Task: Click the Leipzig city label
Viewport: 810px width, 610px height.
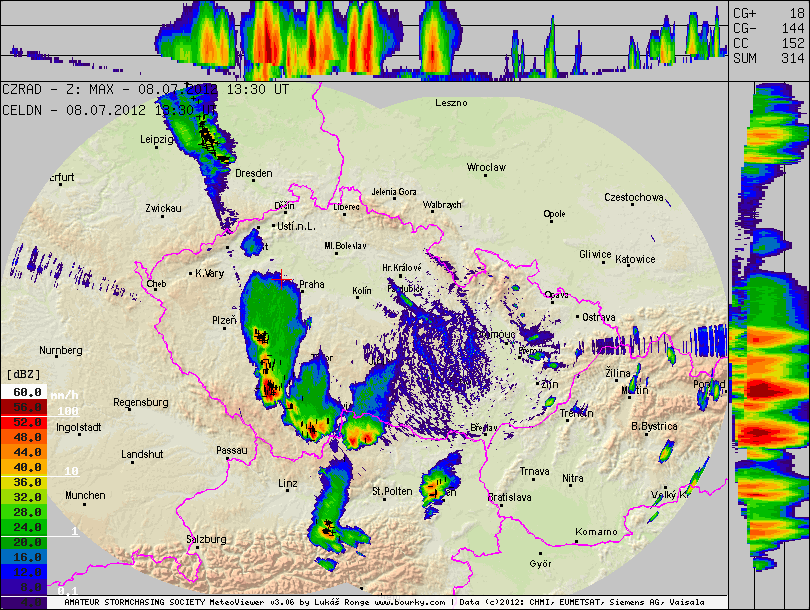Action: [157, 139]
